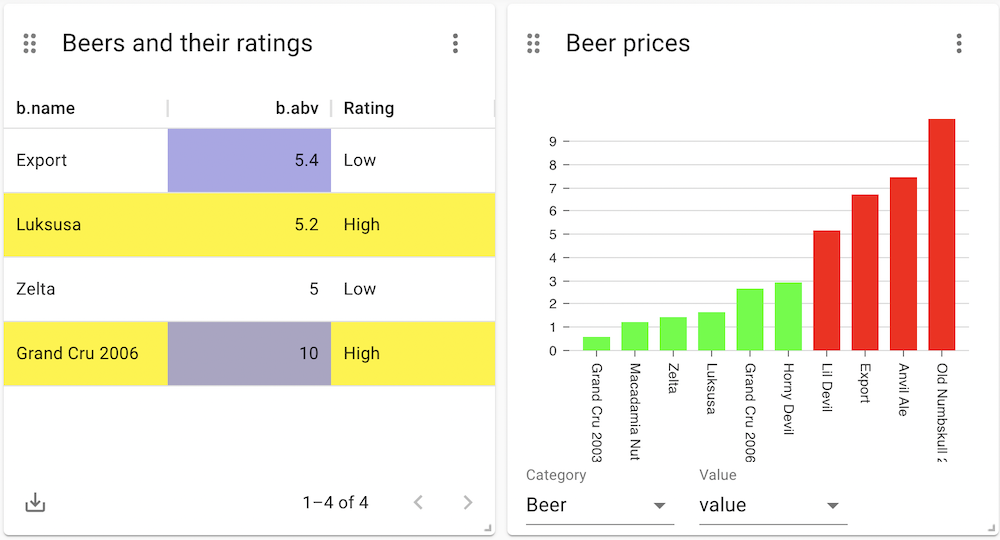Screen dimensions: 1000x540
Task: Click the drag handle of the Beers and their ratings card
Action: [x=30, y=43]
